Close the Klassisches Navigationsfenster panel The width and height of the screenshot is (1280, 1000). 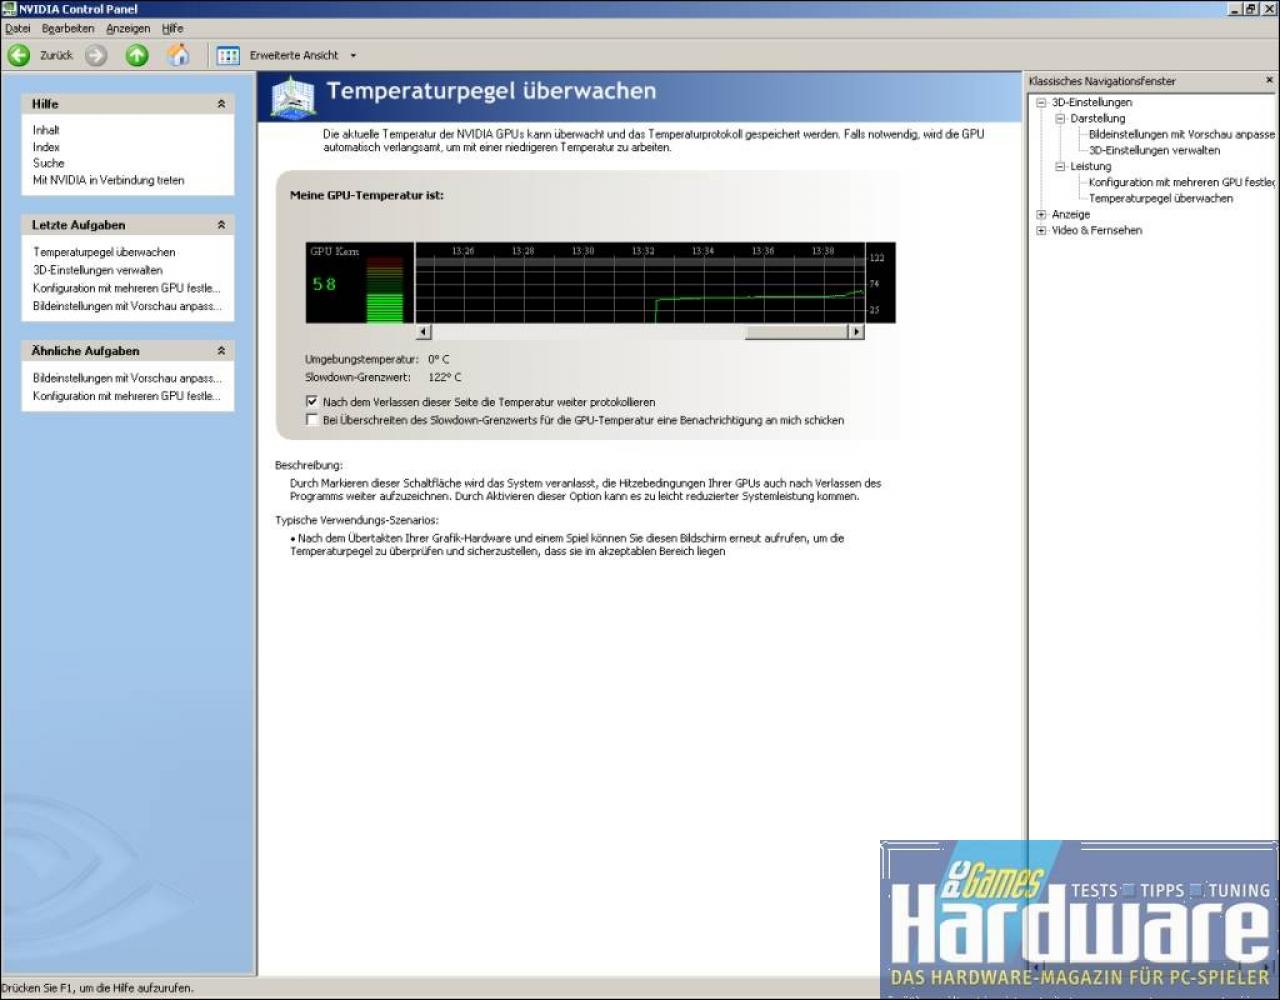[x=1270, y=80]
